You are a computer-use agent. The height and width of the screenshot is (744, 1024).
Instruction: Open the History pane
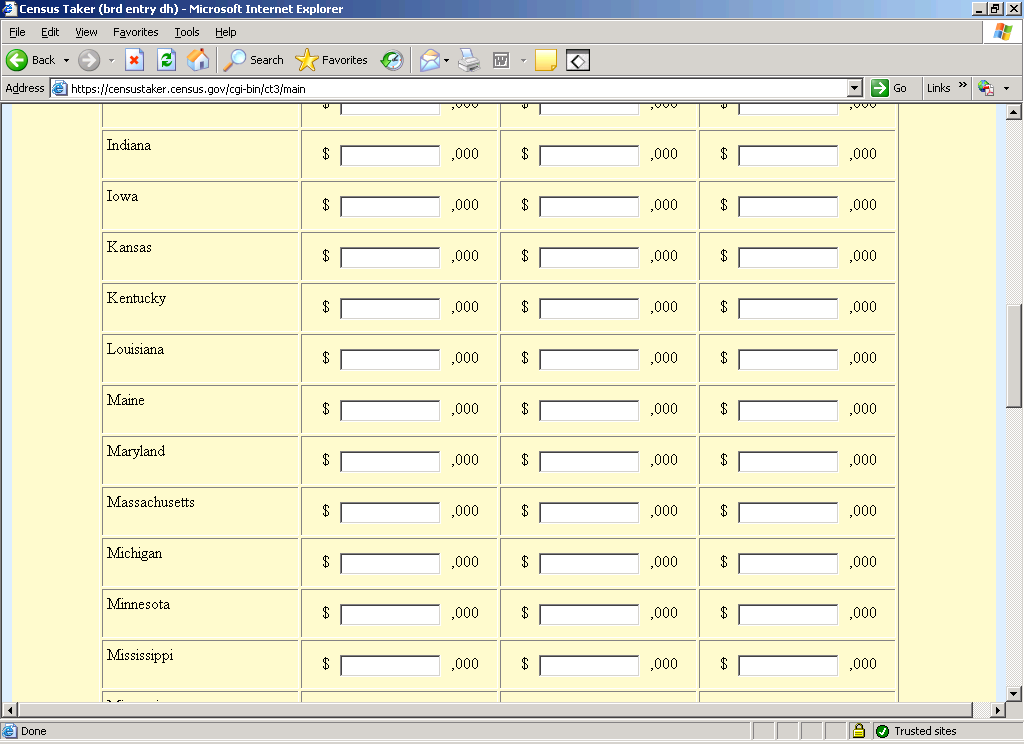391,60
